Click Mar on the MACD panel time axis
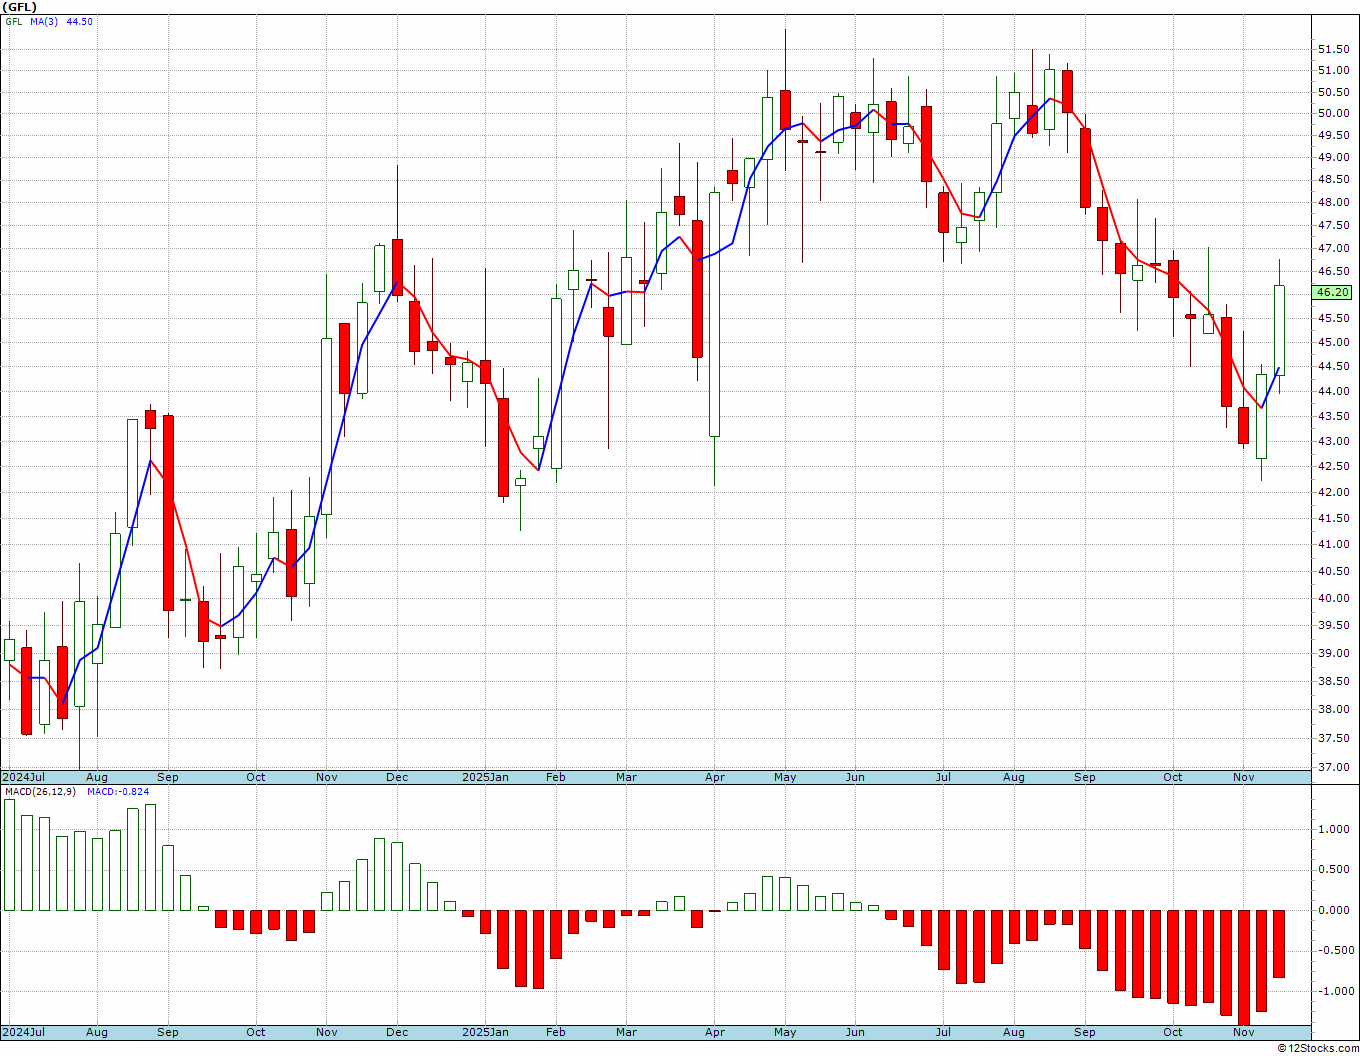The image size is (1360, 1056). tap(627, 1032)
